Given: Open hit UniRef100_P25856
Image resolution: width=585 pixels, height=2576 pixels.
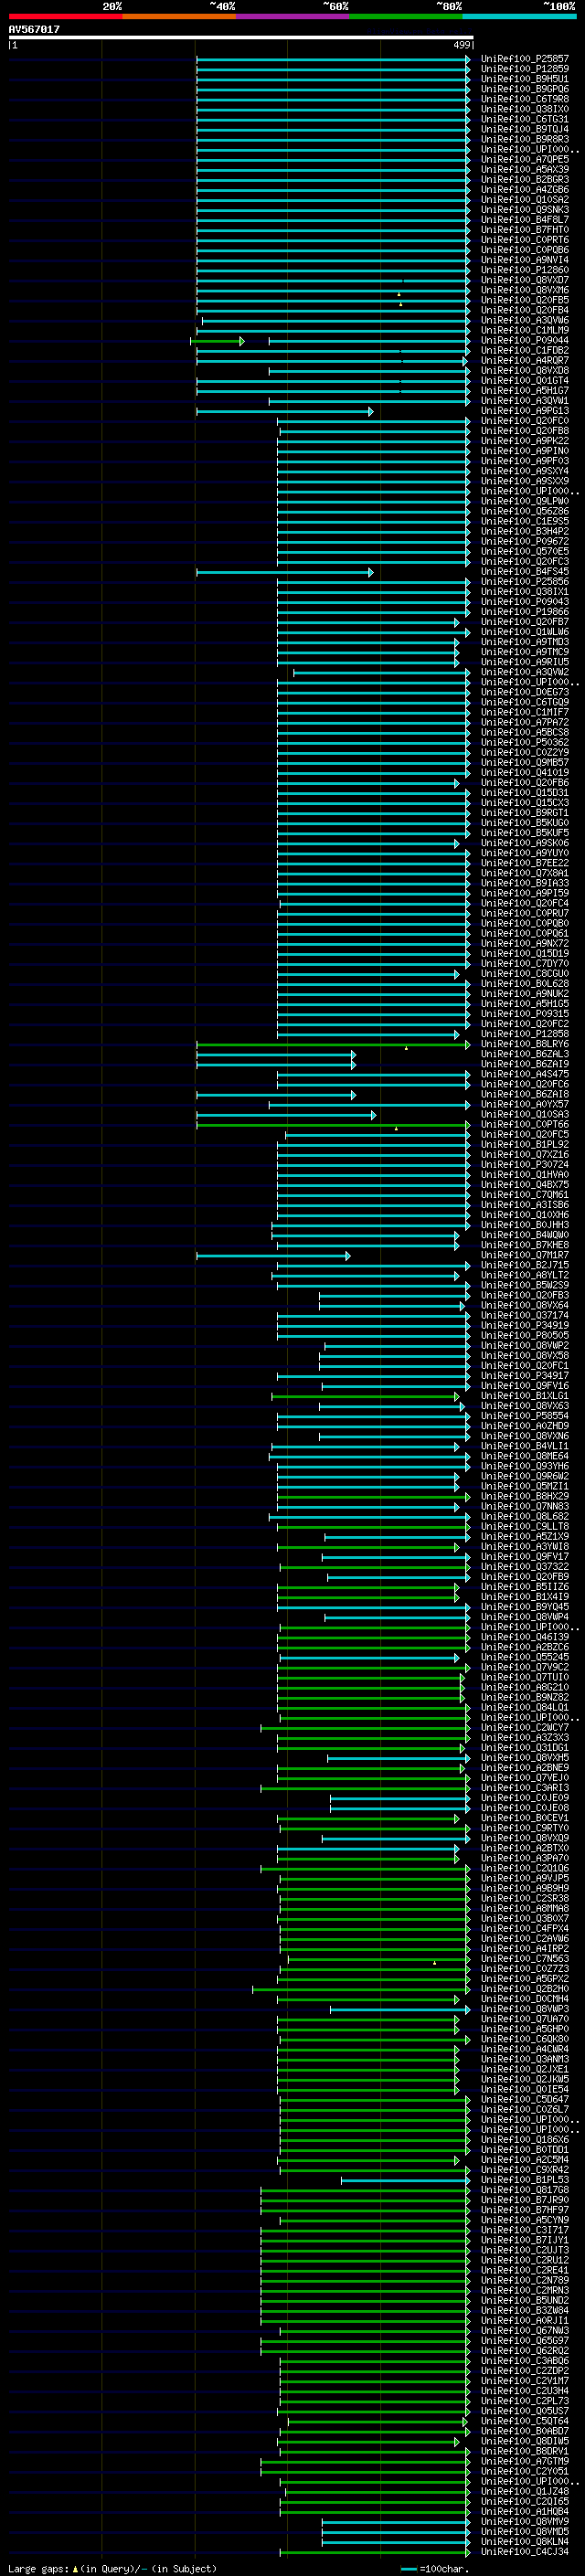Looking at the screenshot, I should (x=524, y=581).
